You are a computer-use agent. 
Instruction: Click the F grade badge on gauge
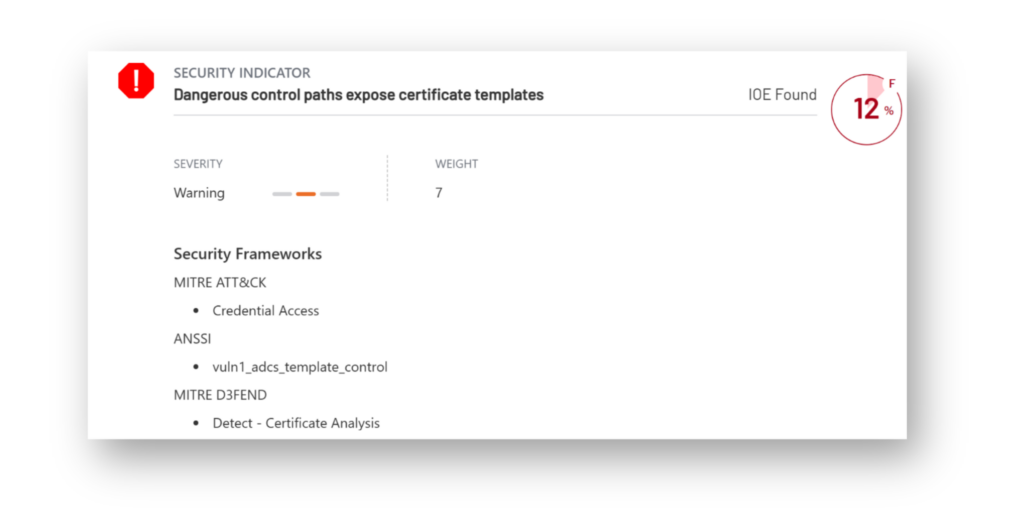point(891,84)
